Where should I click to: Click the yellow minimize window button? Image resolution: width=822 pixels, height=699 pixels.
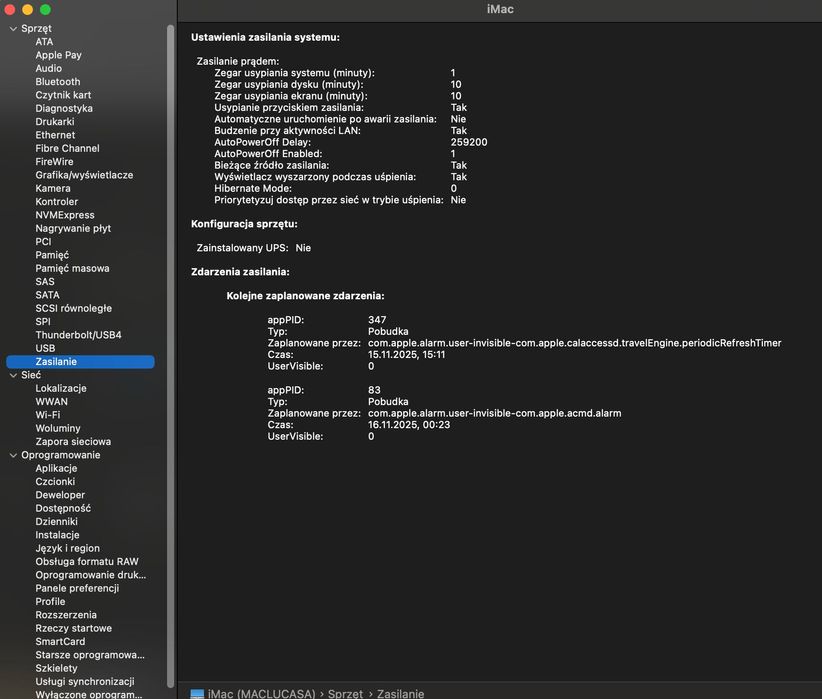(27, 9)
